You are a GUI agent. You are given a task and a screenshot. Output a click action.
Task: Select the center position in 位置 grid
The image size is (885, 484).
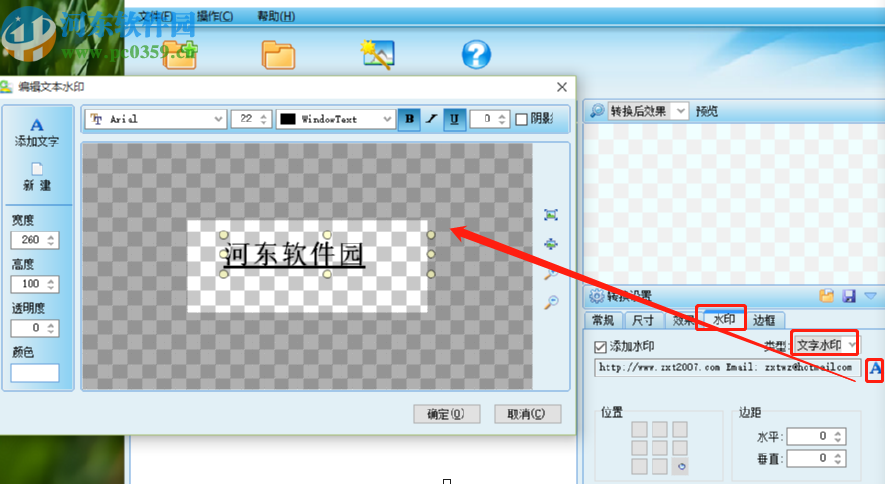660,448
